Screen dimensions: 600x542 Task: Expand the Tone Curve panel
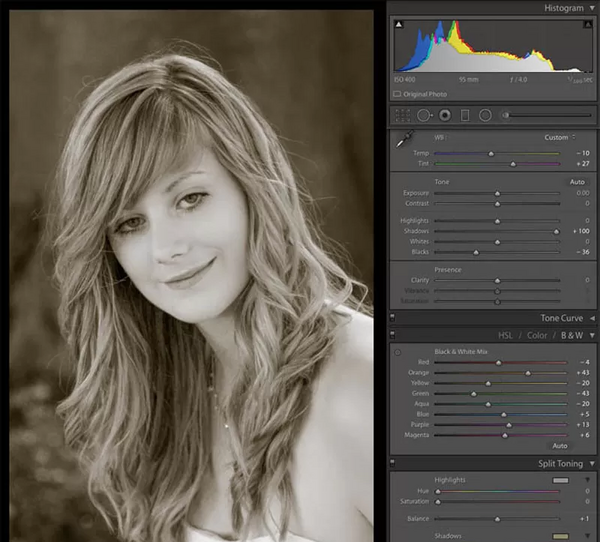(592, 318)
